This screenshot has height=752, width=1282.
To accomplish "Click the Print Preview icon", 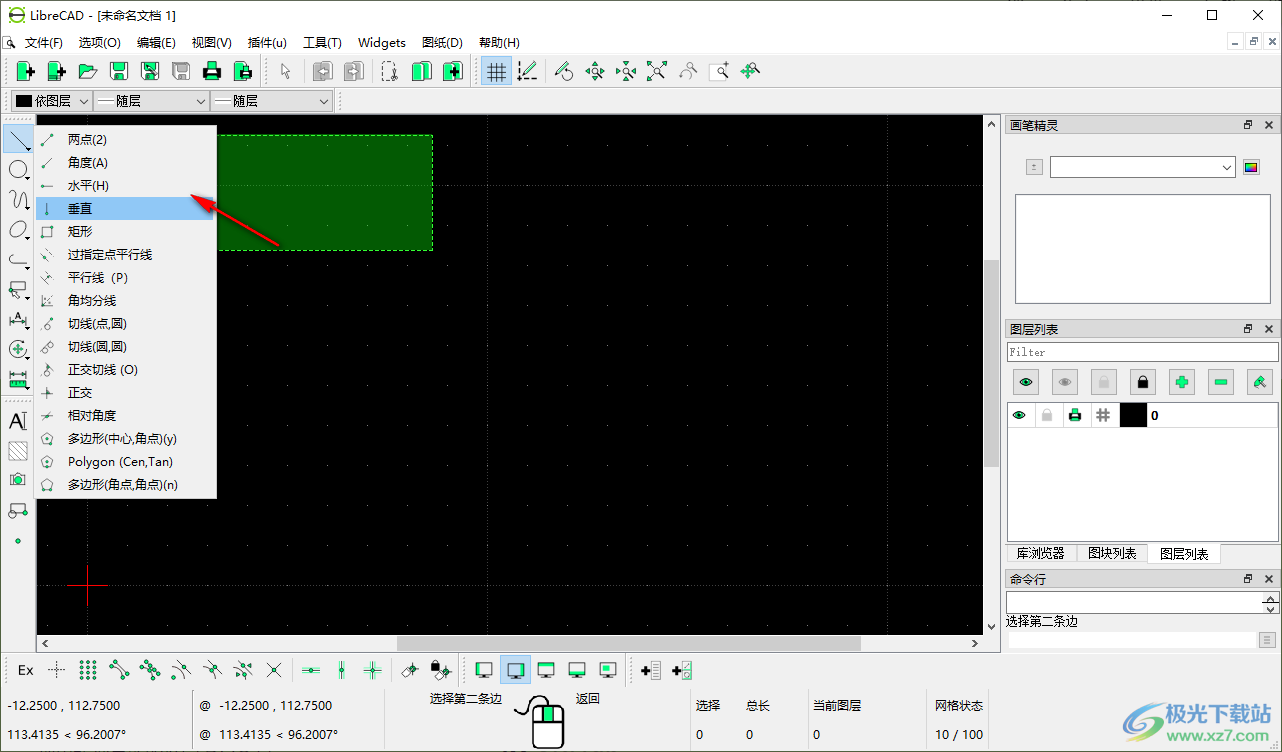I will click(x=242, y=71).
